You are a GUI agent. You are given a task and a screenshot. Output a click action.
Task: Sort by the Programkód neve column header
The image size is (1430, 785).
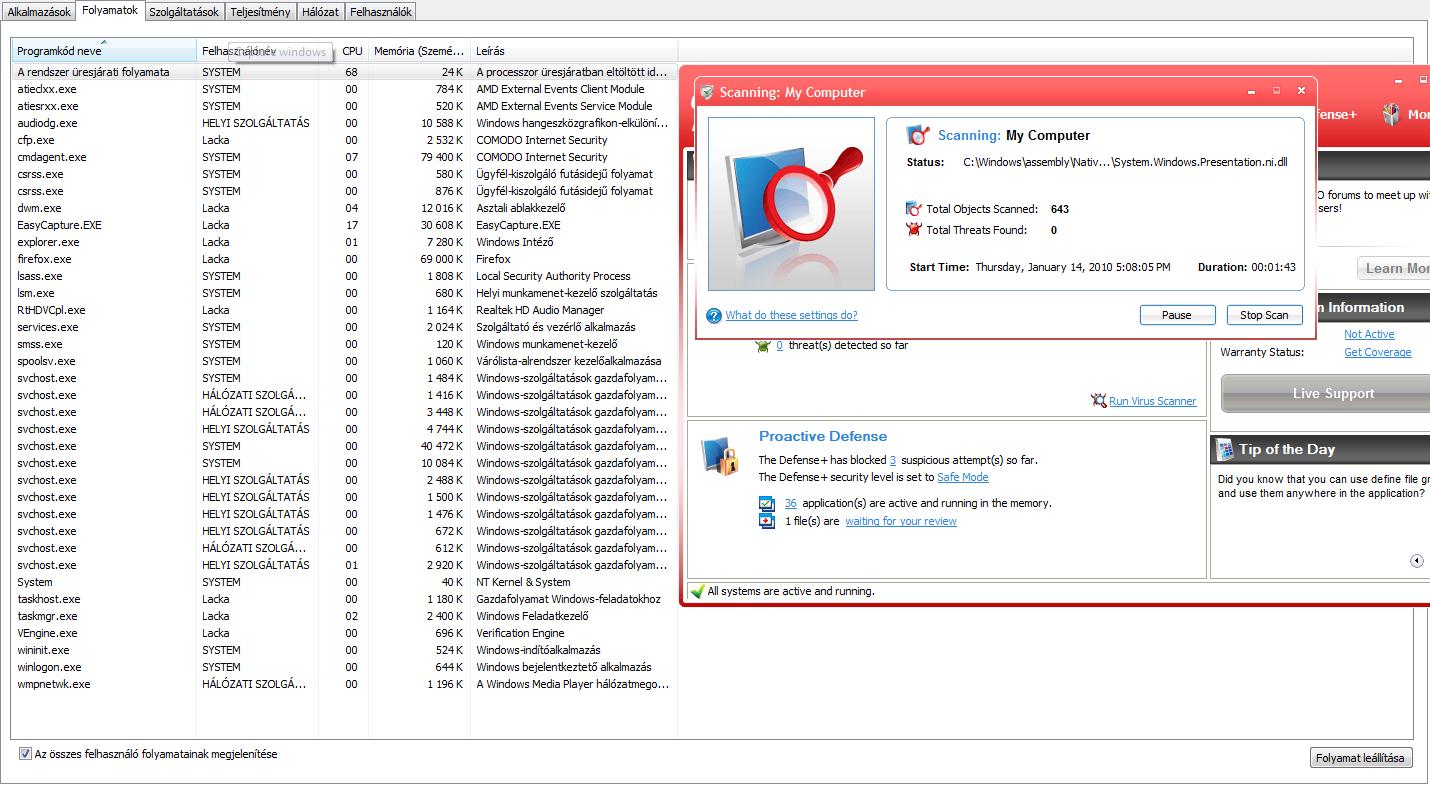104,51
